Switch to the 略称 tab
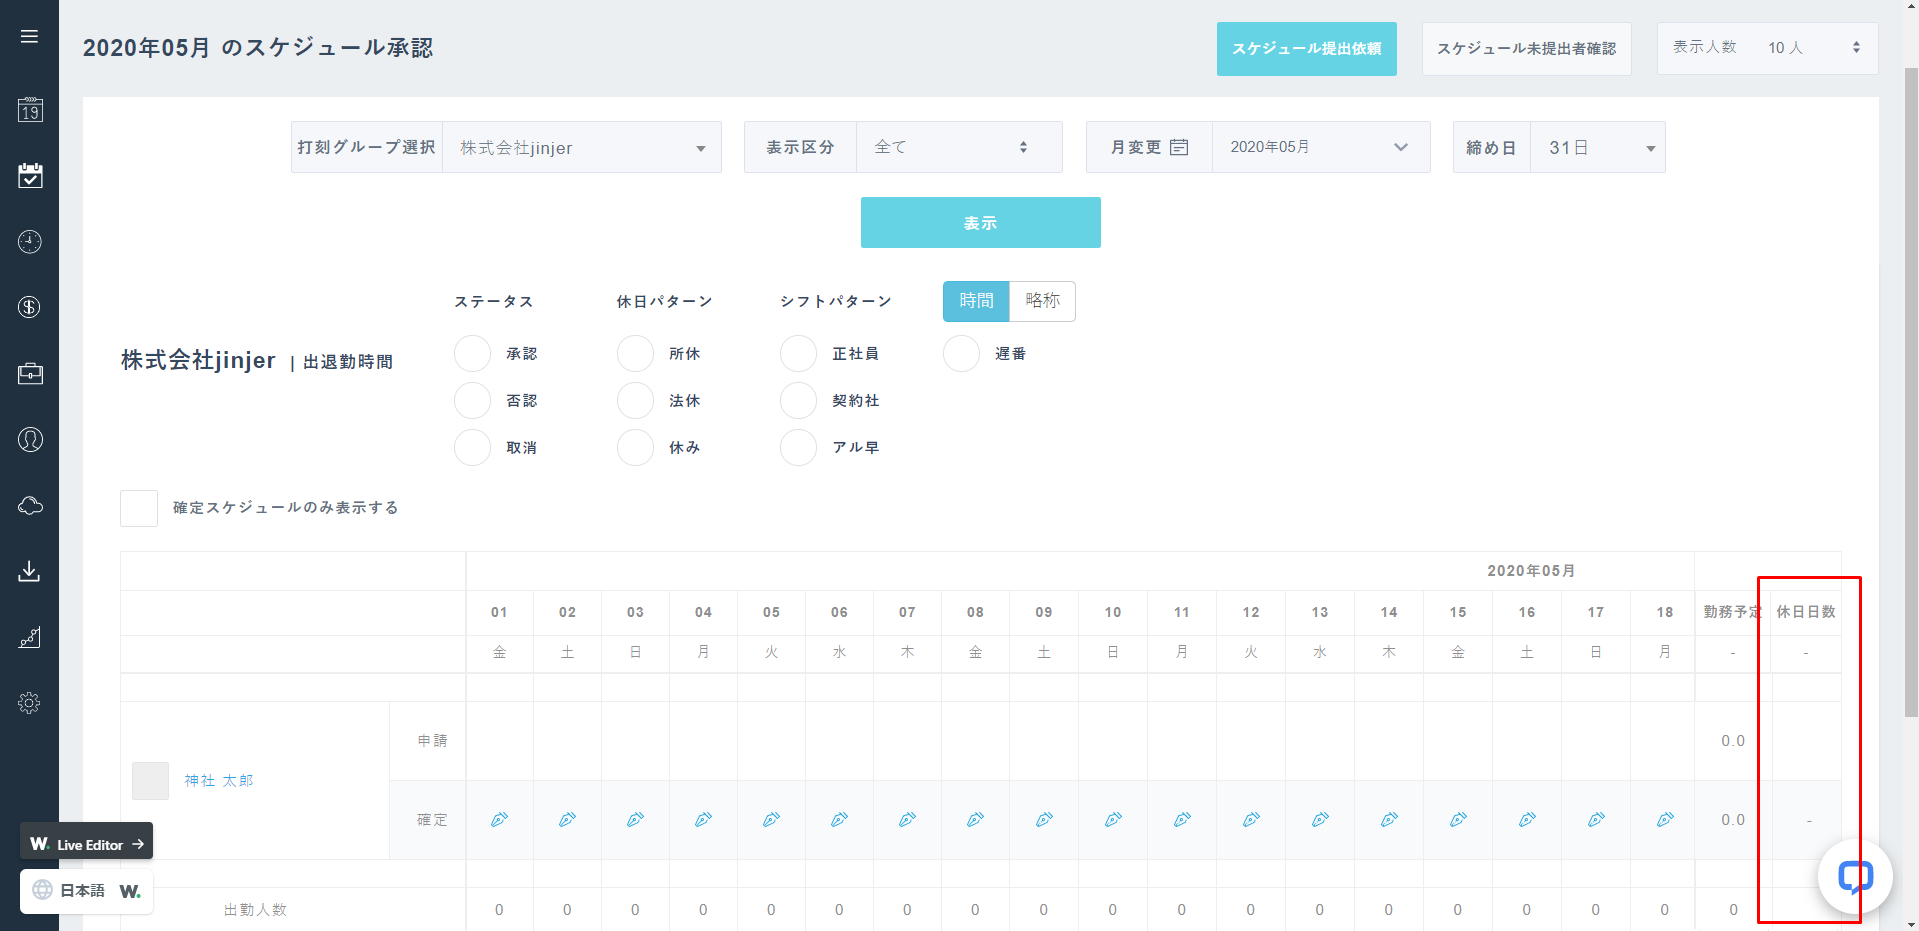Image resolution: width=1919 pixels, height=931 pixels. coord(1042,301)
